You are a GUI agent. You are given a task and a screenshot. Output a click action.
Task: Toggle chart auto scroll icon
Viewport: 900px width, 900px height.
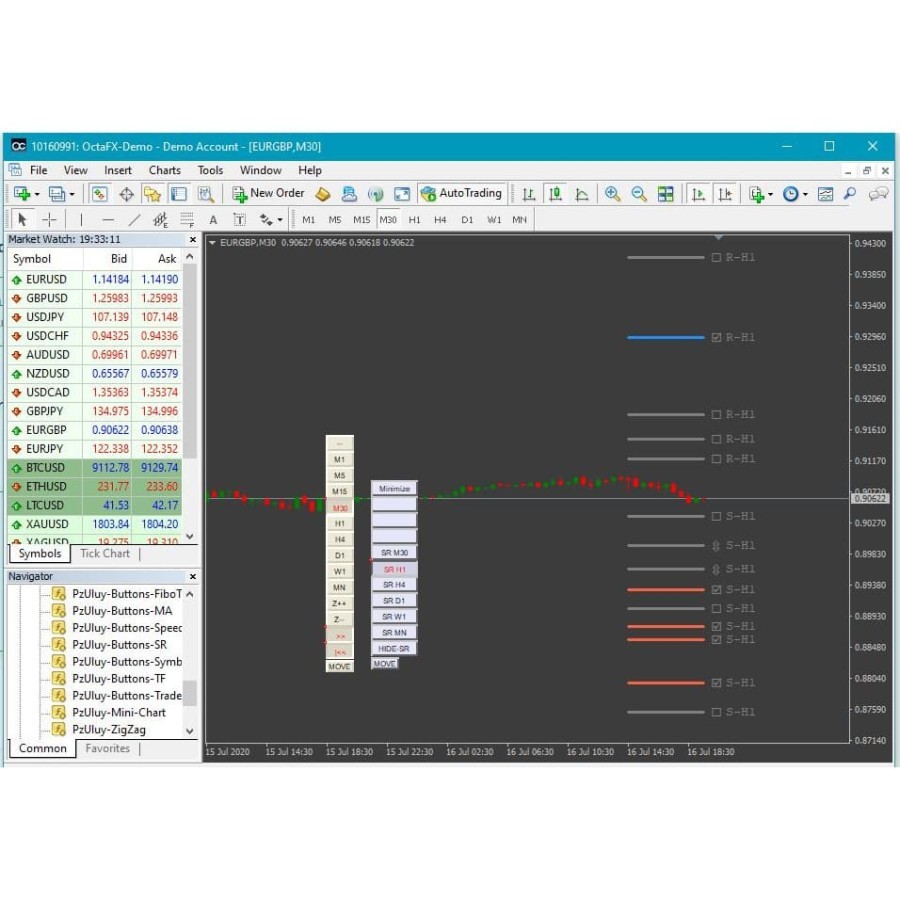click(698, 194)
